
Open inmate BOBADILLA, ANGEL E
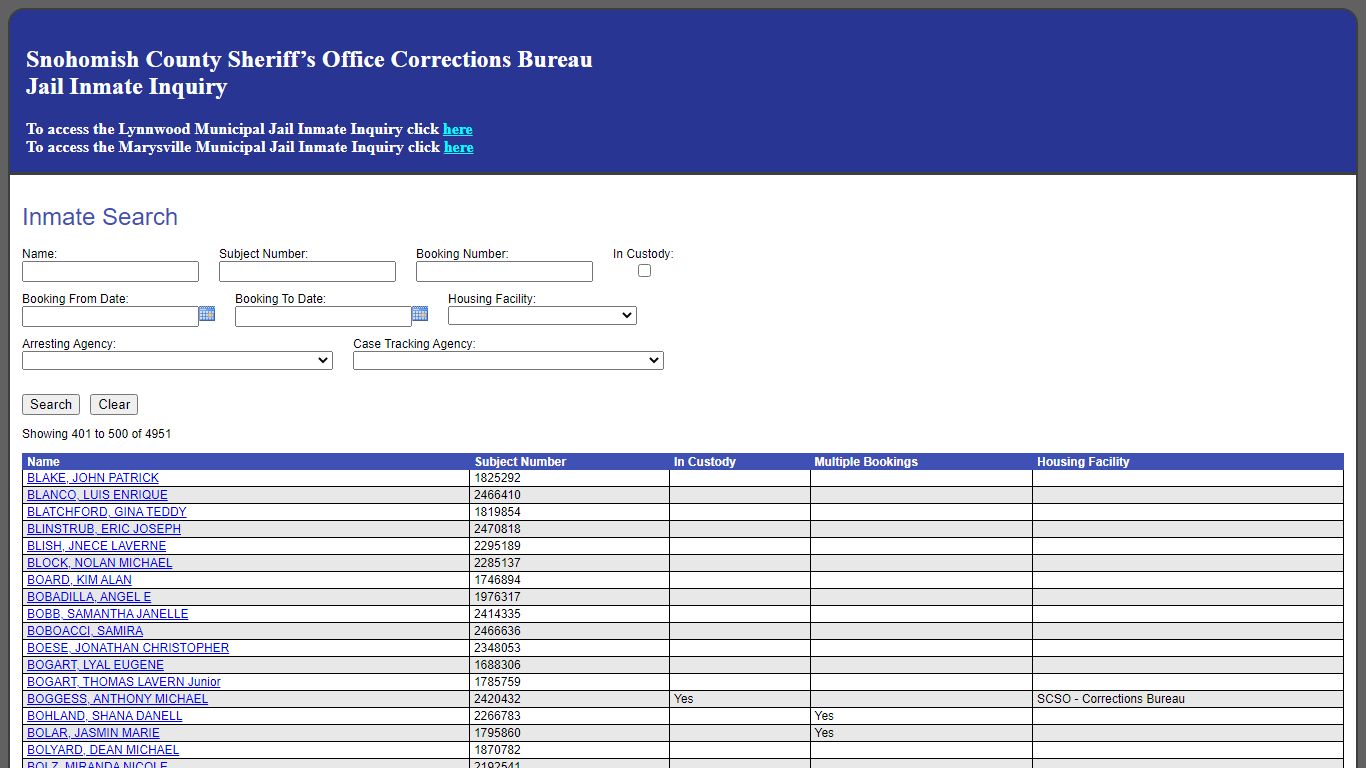[89, 597]
